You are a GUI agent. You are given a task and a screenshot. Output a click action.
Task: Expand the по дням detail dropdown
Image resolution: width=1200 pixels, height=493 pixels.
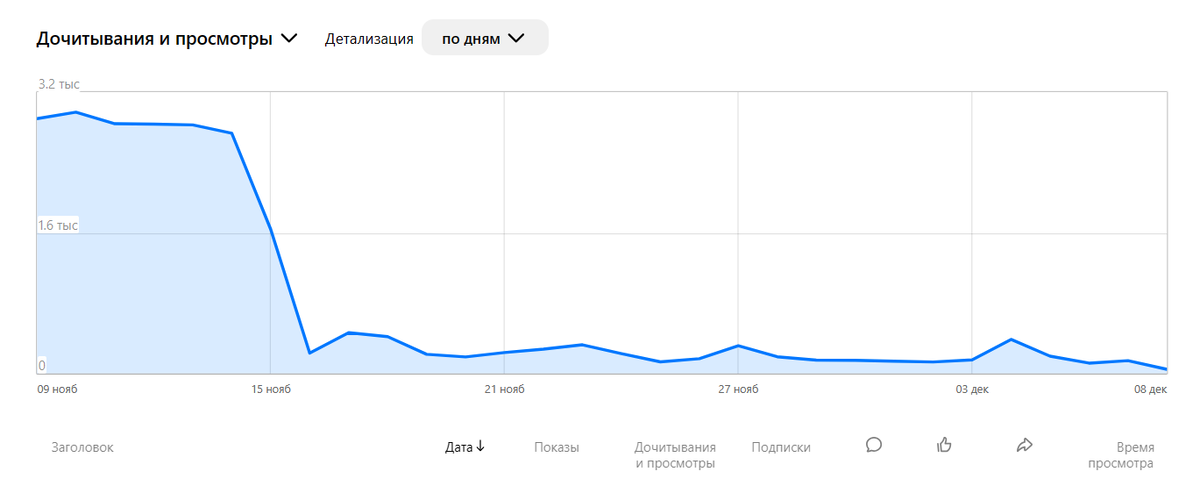(x=484, y=39)
